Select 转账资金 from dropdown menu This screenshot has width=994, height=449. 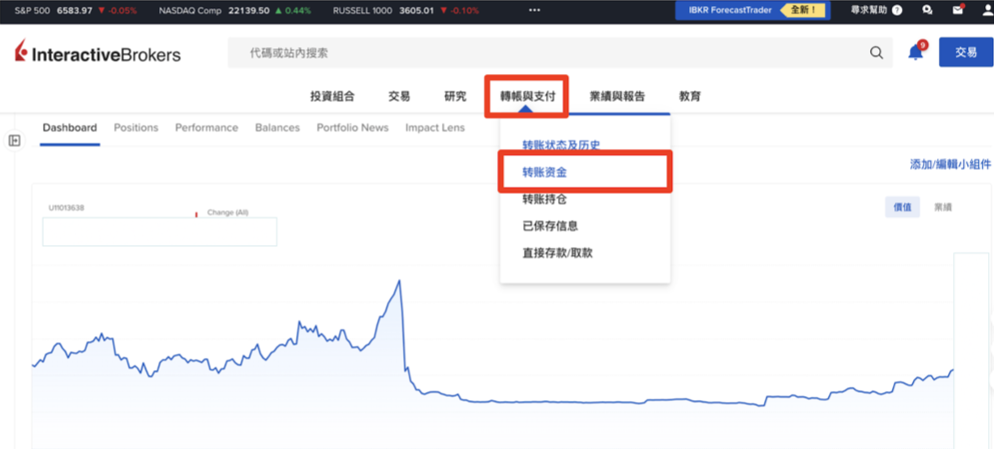click(x=545, y=172)
